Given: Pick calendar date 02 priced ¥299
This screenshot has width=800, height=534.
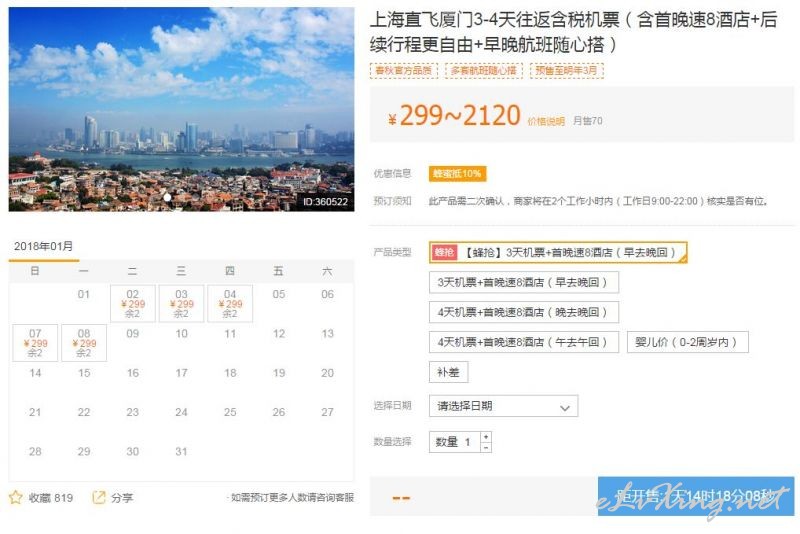Looking at the screenshot, I should pyautogui.click(x=133, y=303).
